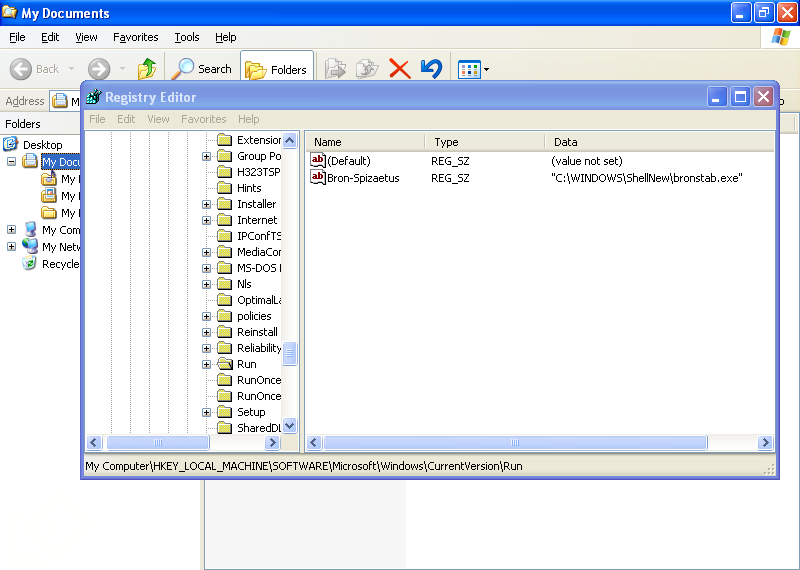
Task: Expand the Reliability registry key
Action: [206, 349]
